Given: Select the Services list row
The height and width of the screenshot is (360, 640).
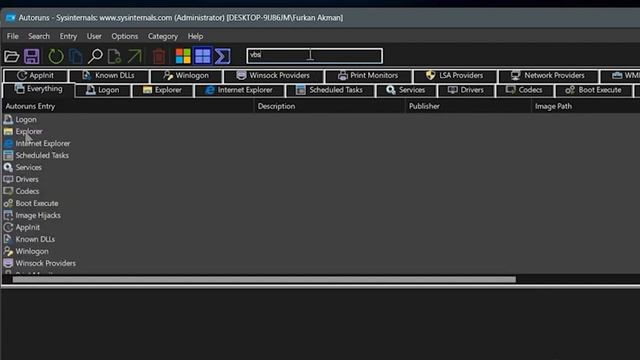Looking at the screenshot, I should [28, 167].
